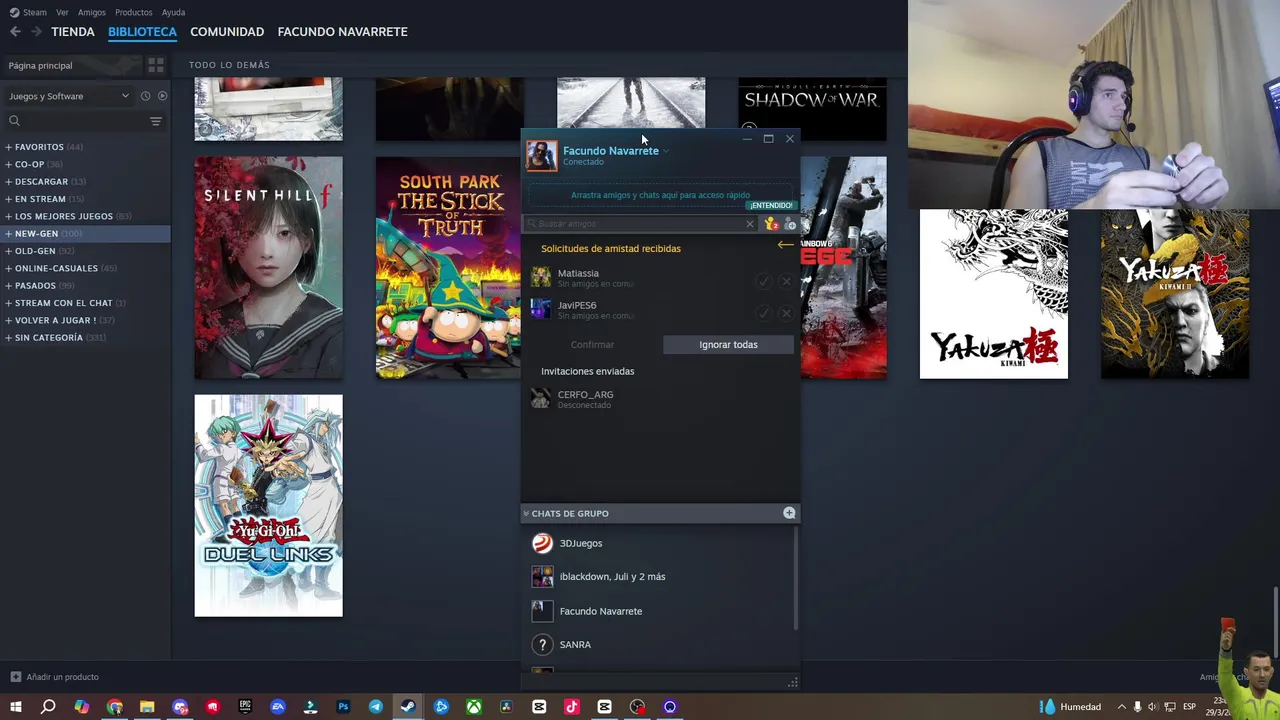Open 3DJuegos group chat

tap(658, 543)
